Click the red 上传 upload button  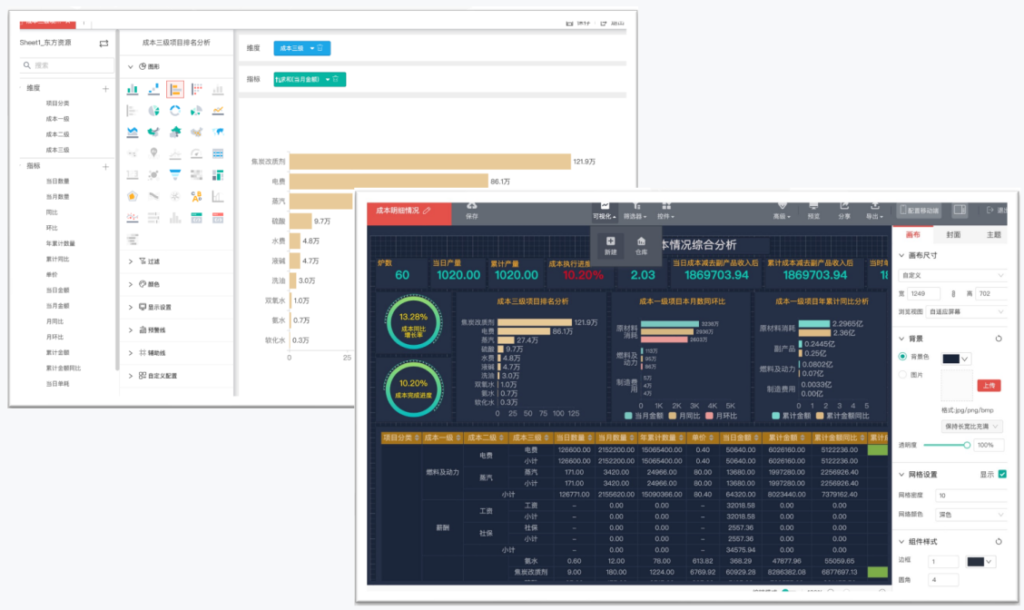pos(991,384)
